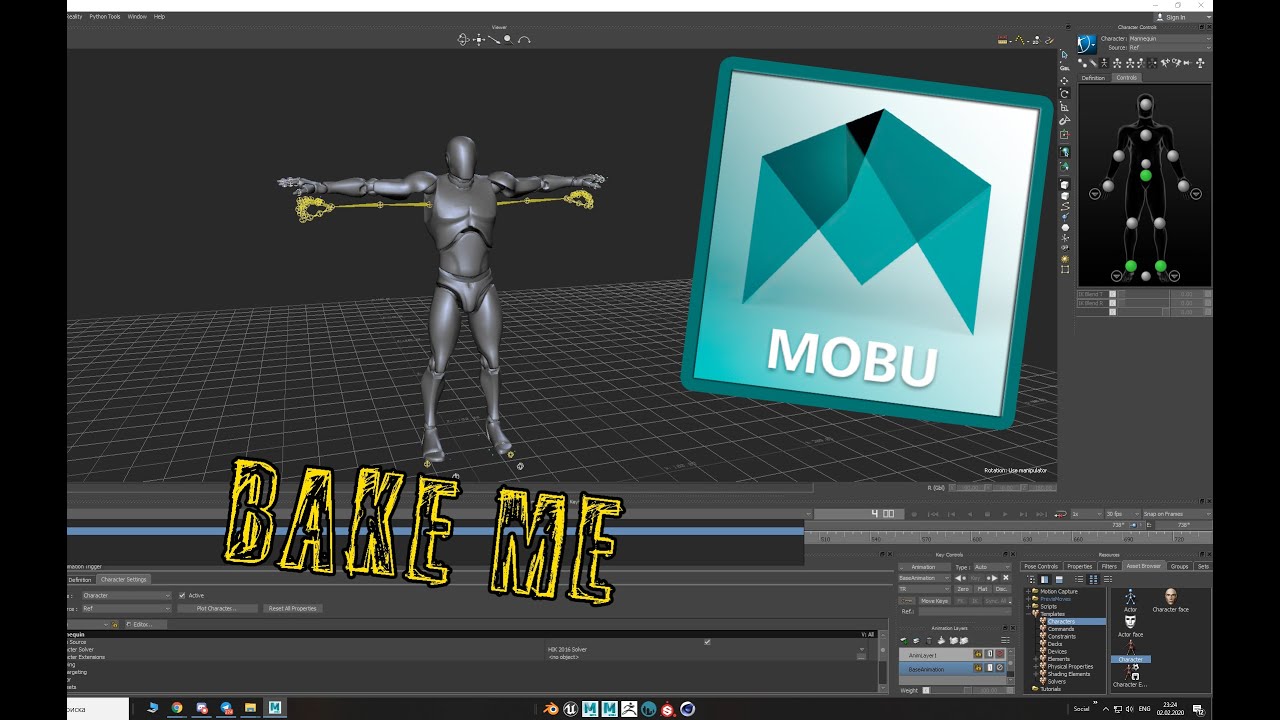Select the chest effector sphere on figure
The image size is (1280, 720).
coord(1146,135)
